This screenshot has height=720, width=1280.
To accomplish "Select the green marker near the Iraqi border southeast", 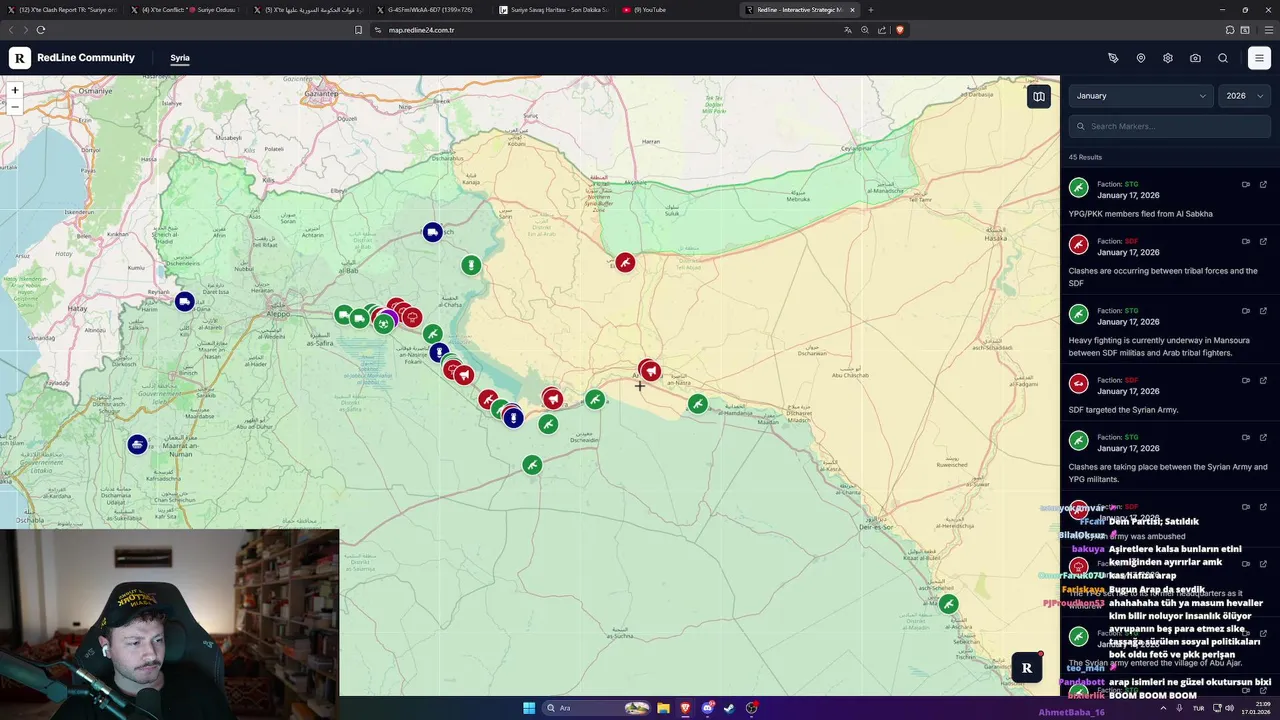I will 948,604.
